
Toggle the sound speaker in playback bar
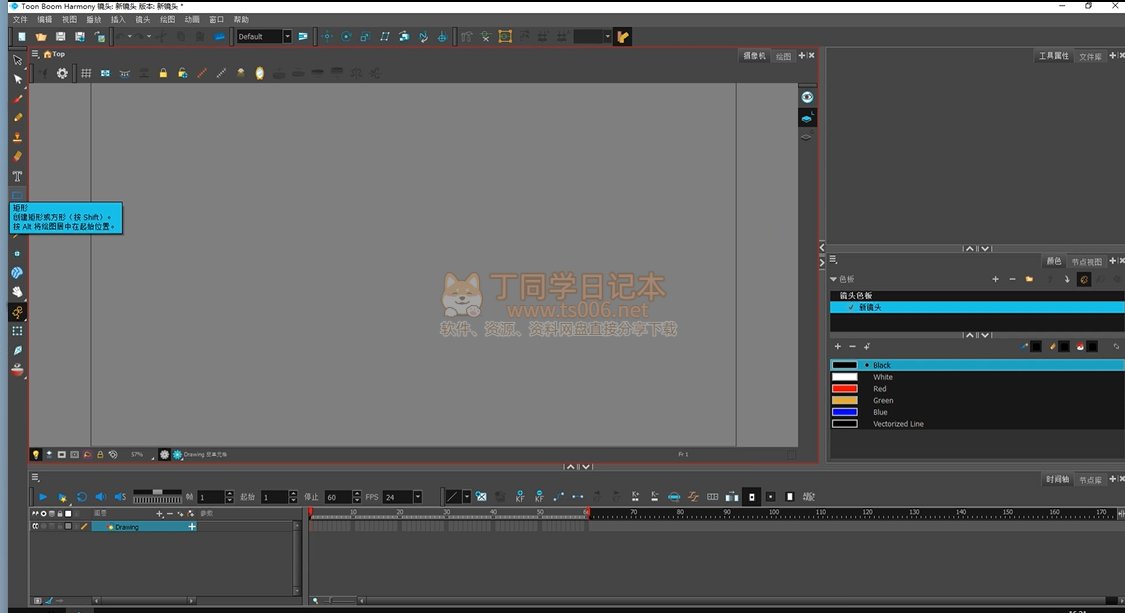tap(119, 497)
